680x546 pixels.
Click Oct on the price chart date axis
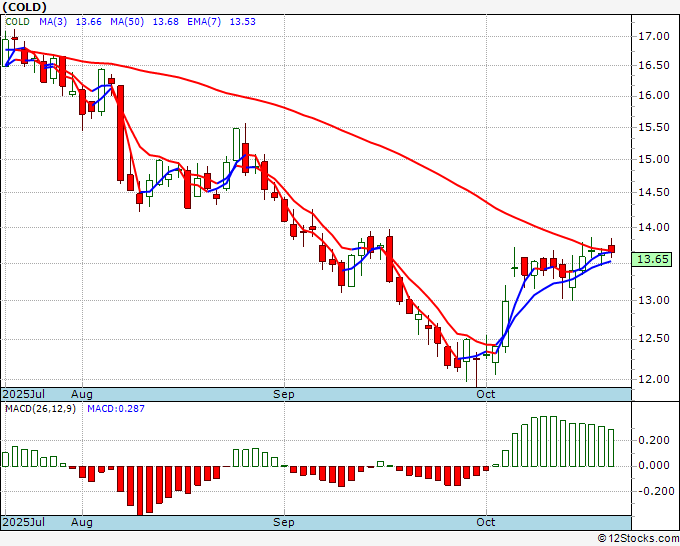pos(486,394)
